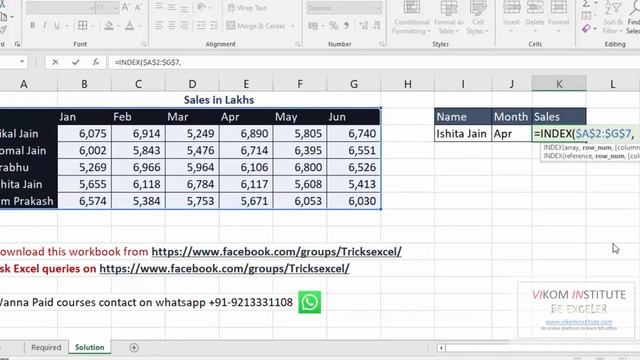Viewport: 640px width, 360px height.
Task: Launch the Number format dialog launcher
Action: [382, 44]
